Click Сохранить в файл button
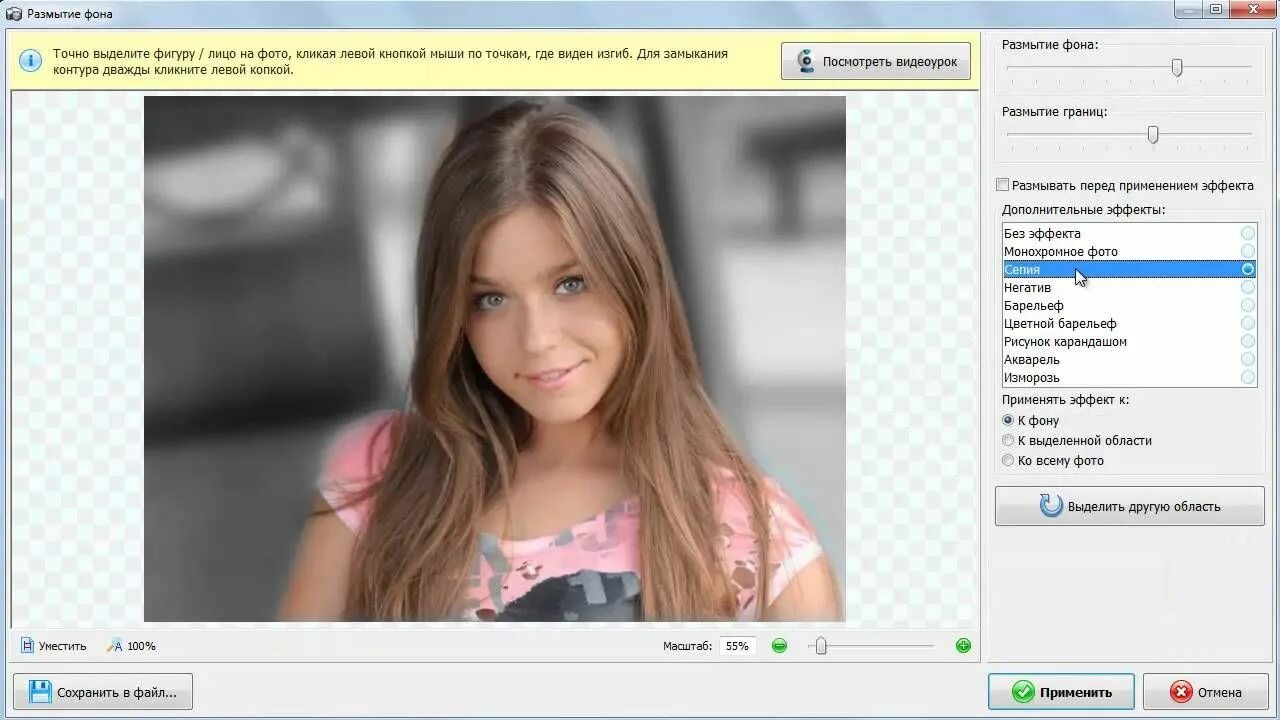1280x720 pixels. click(x=103, y=691)
